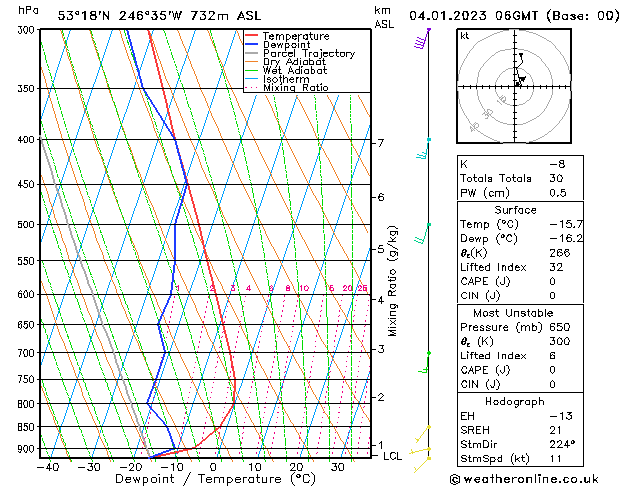Click the green wind barb at 700 hPa
The height and width of the screenshot is (486, 629).
point(424,362)
